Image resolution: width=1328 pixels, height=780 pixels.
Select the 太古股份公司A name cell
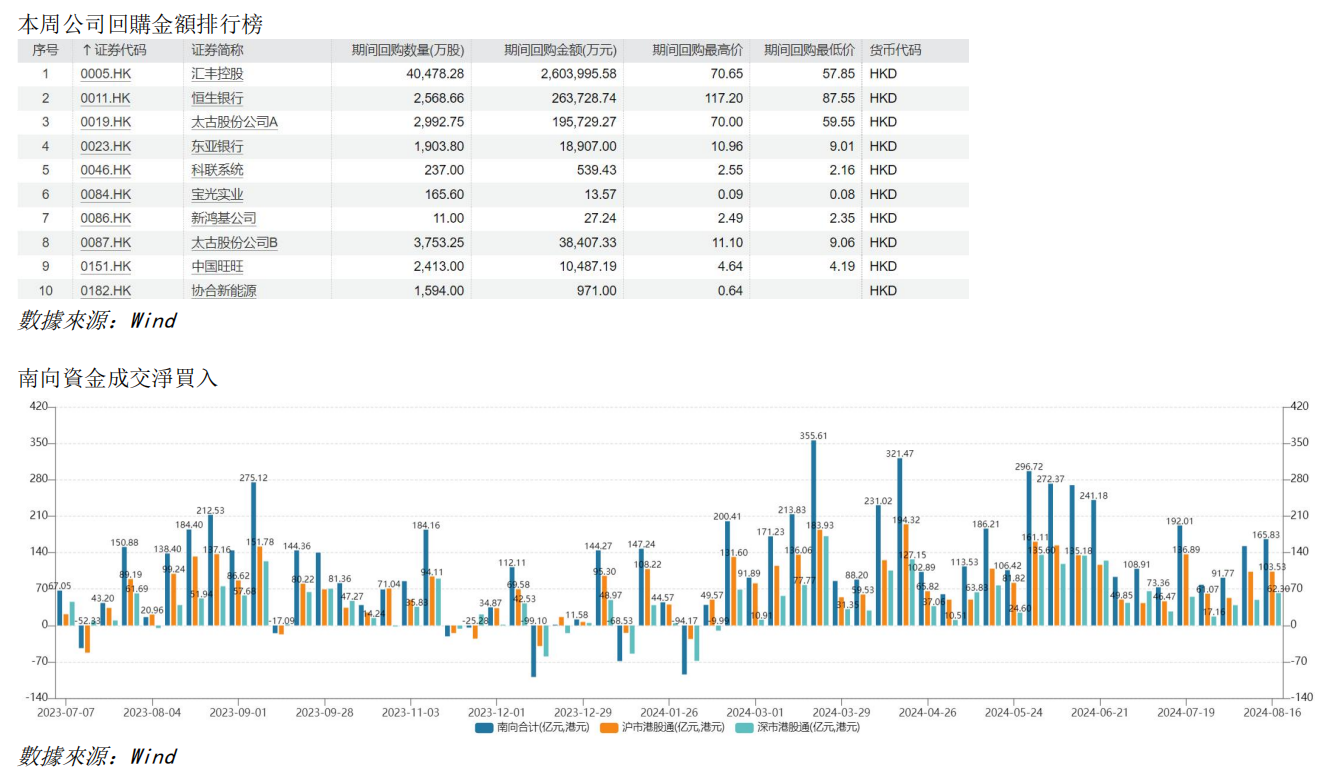click(x=235, y=122)
